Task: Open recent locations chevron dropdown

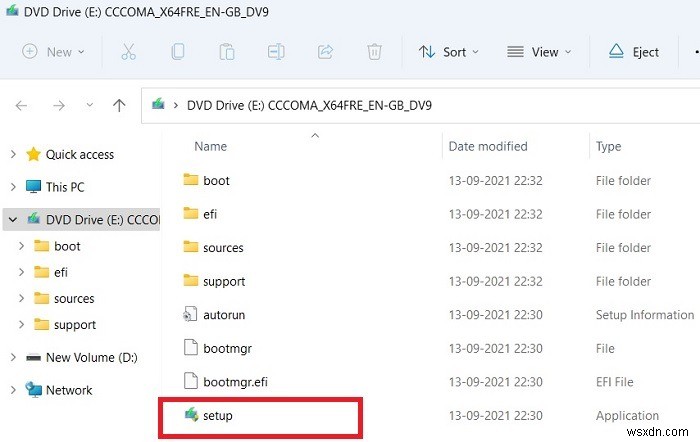Action: [x=90, y=105]
